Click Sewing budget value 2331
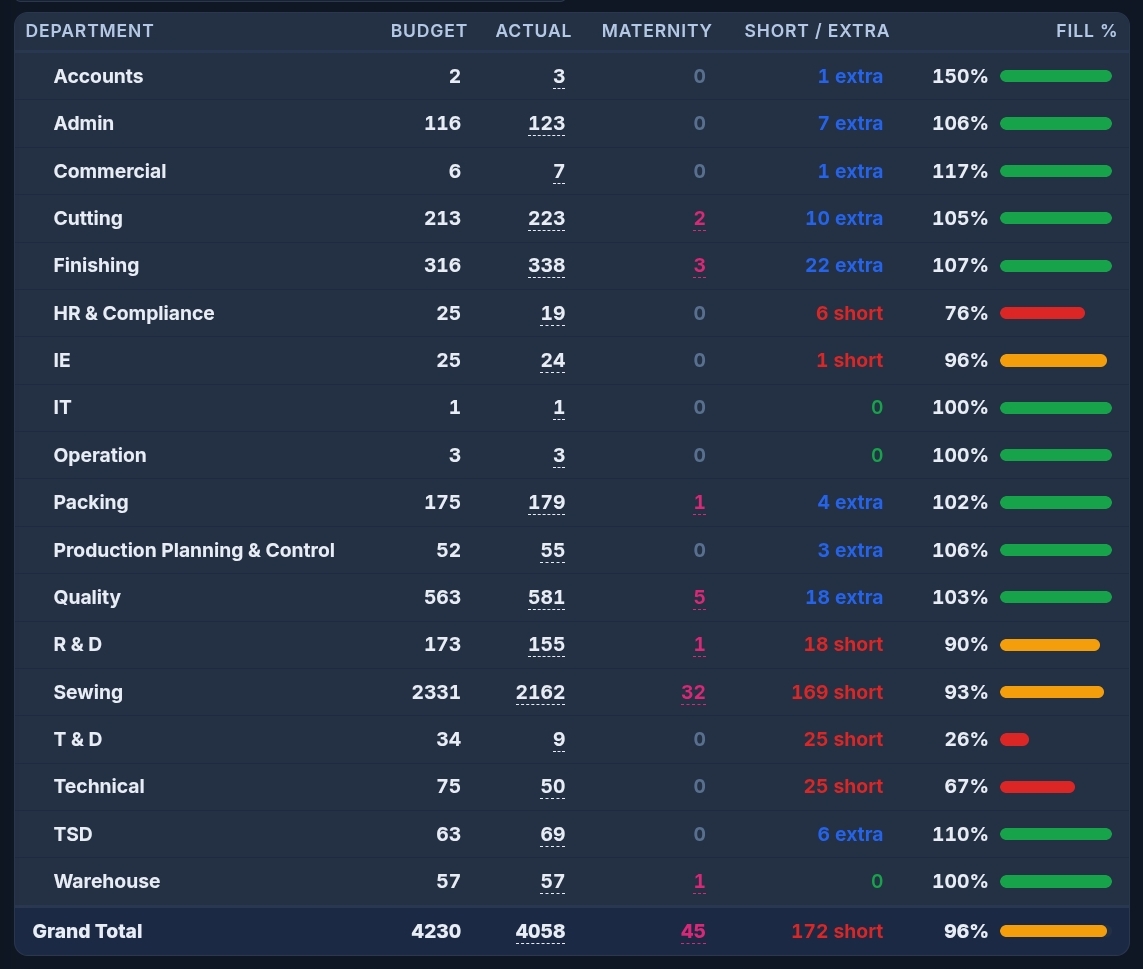The height and width of the screenshot is (969, 1143). (x=436, y=692)
